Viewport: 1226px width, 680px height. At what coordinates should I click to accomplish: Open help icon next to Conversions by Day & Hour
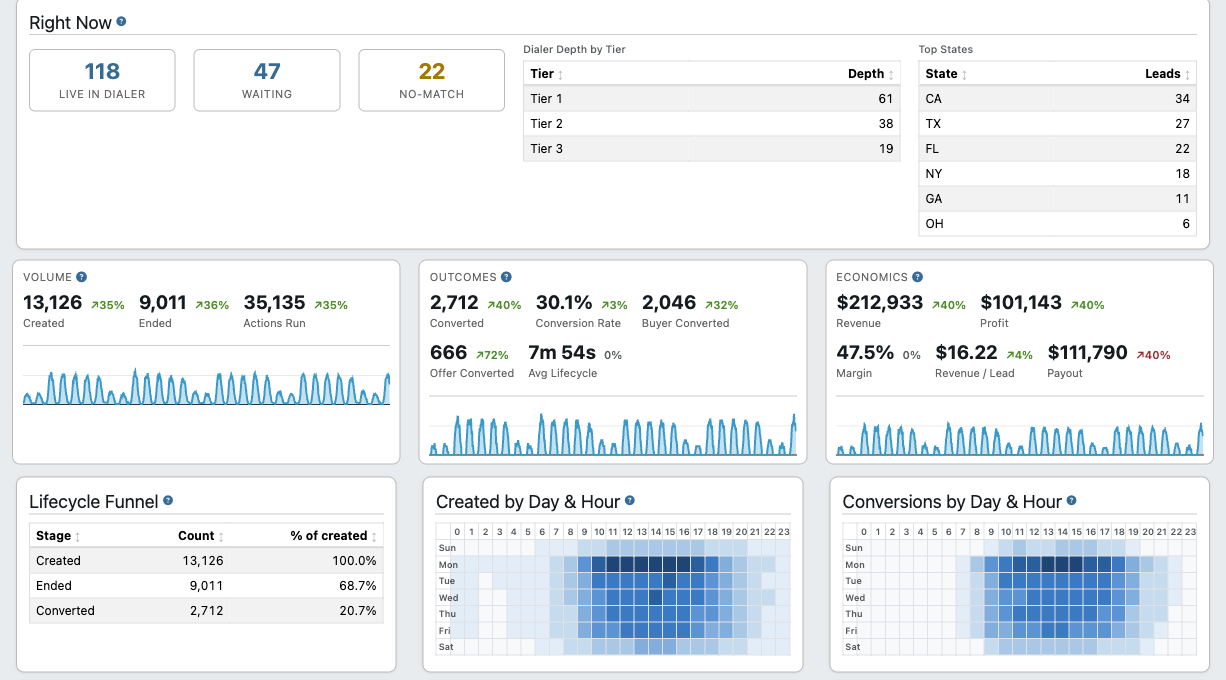pyautogui.click(x=1072, y=501)
